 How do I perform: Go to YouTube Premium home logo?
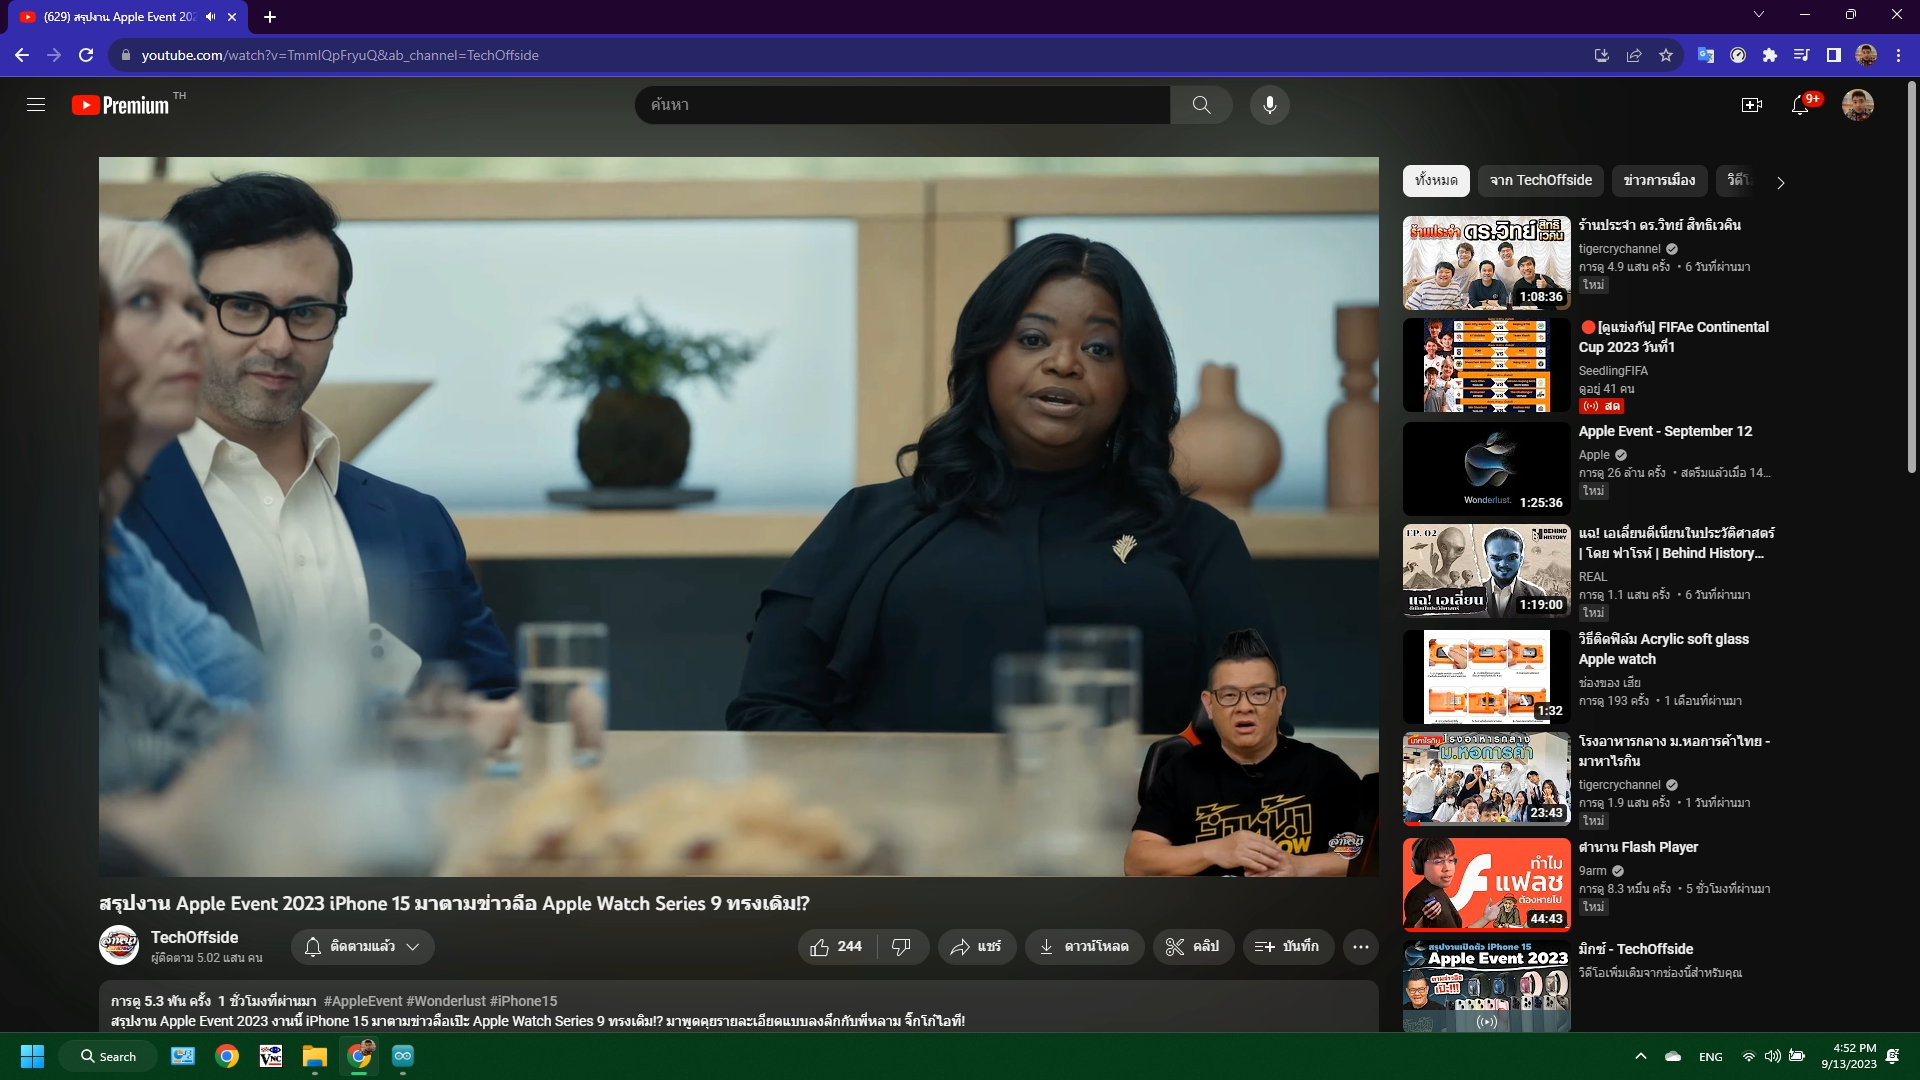tap(121, 105)
